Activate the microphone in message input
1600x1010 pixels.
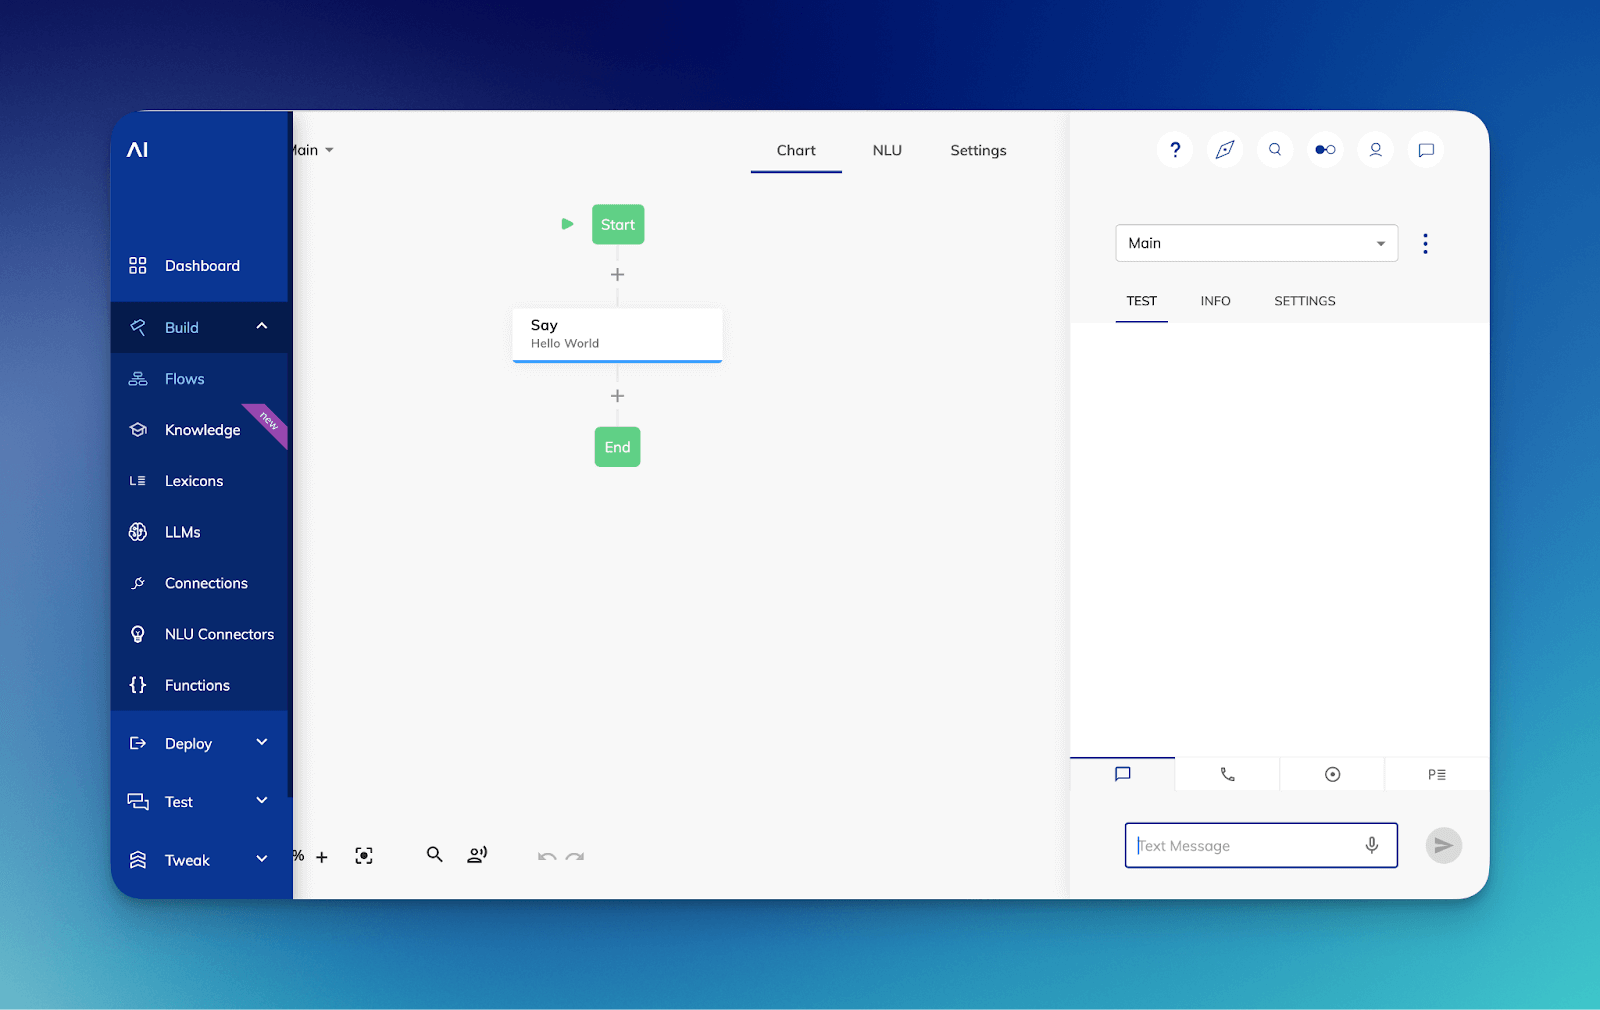coord(1372,845)
